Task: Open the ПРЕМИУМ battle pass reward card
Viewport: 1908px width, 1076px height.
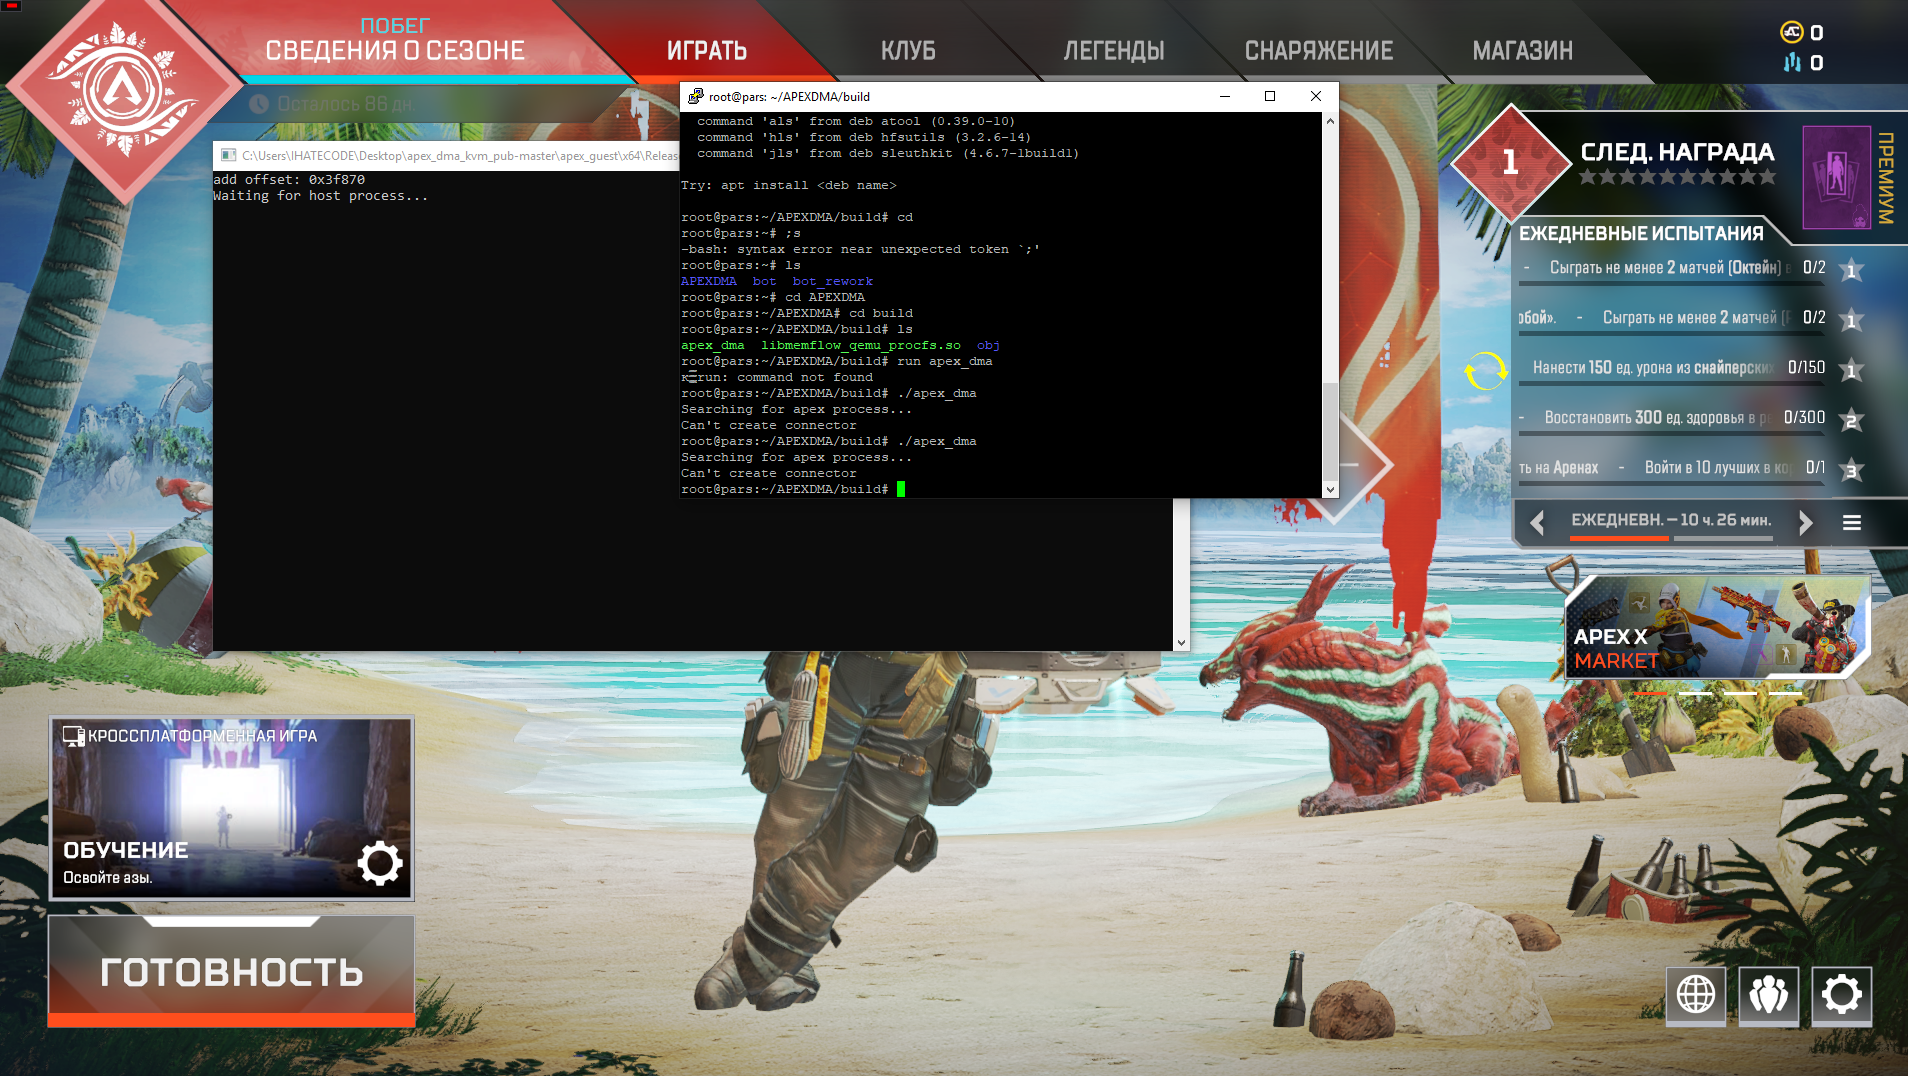Action: point(1836,178)
